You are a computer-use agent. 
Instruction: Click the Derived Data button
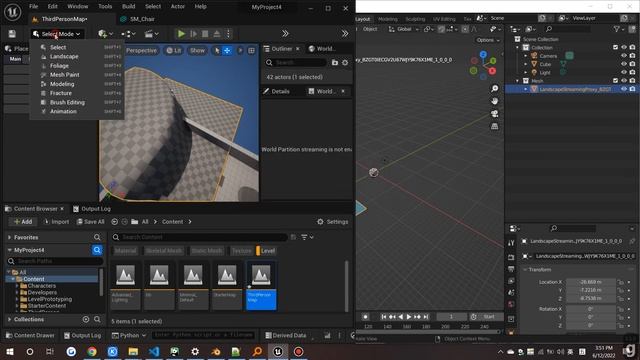point(286,336)
